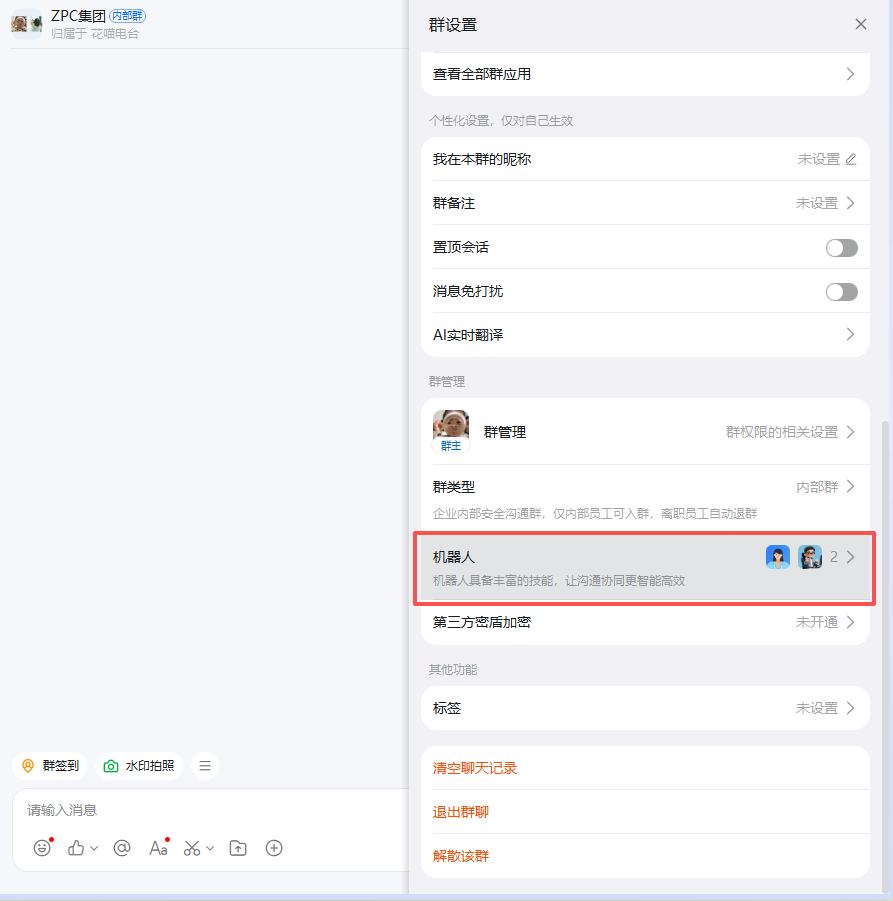Open the AI实时翻译 settings row
This screenshot has height=901, width=893.
click(645, 335)
